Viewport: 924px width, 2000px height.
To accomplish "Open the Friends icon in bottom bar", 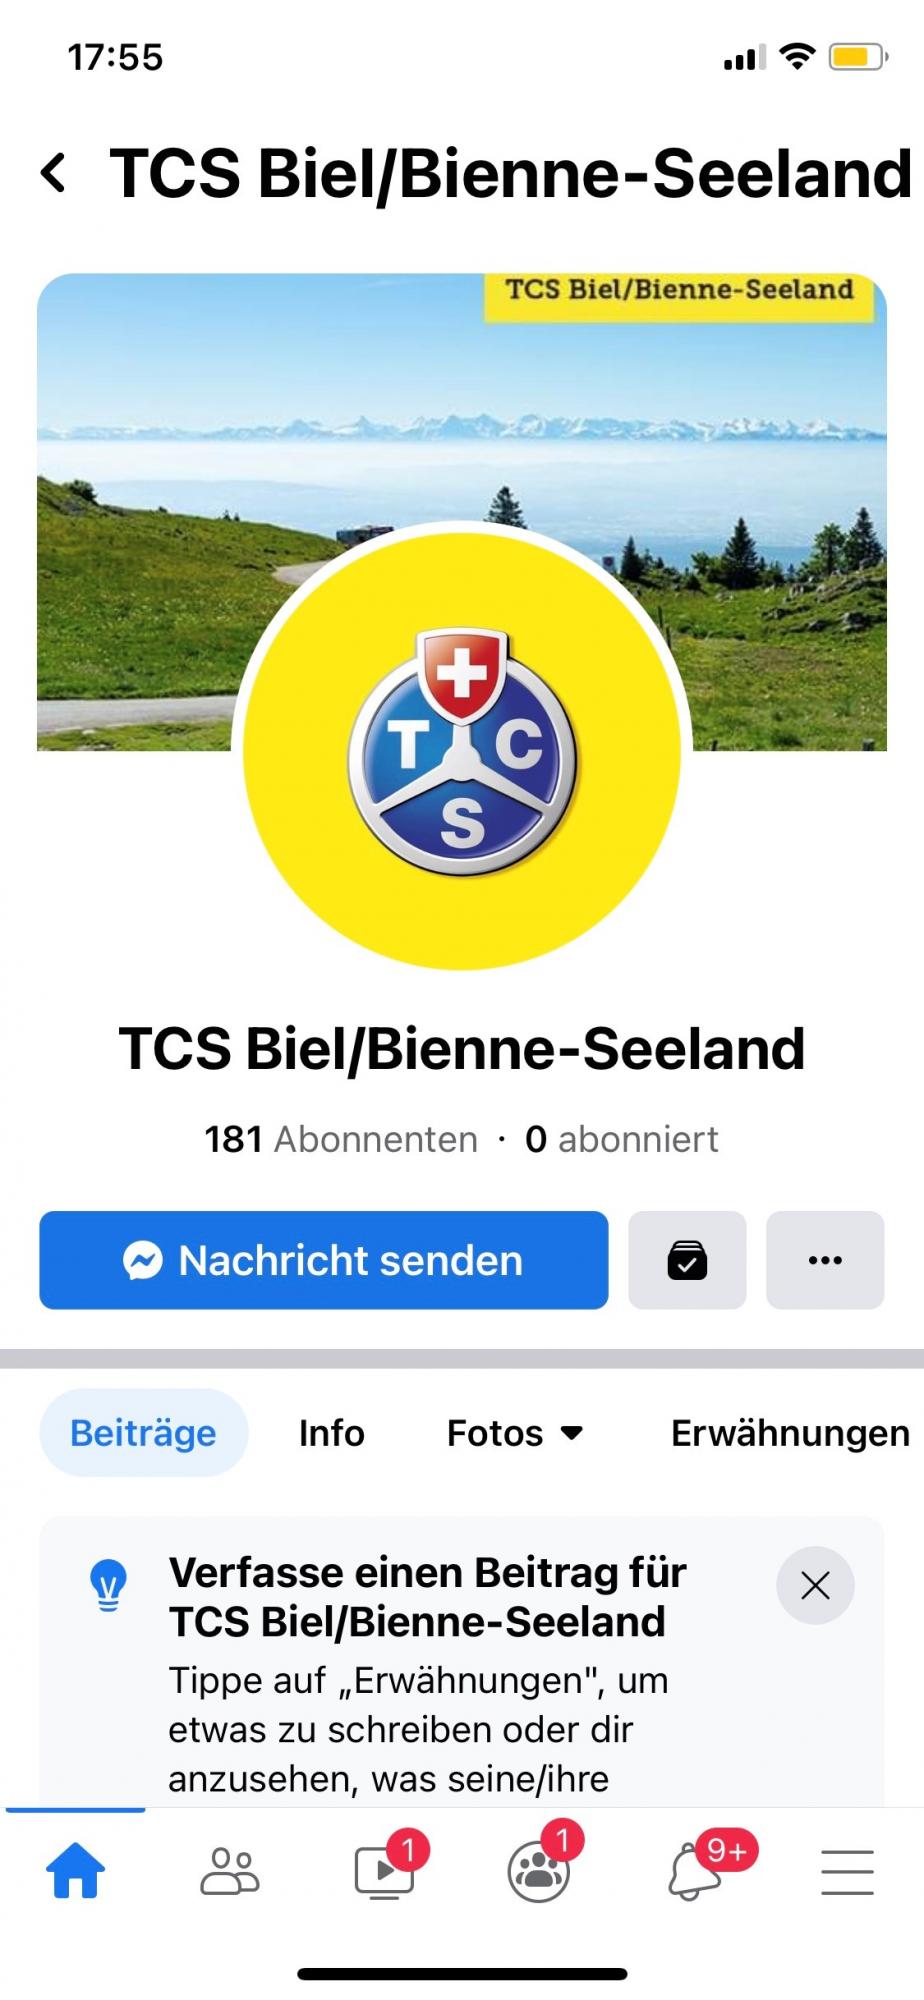I will tap(230, 1870).
